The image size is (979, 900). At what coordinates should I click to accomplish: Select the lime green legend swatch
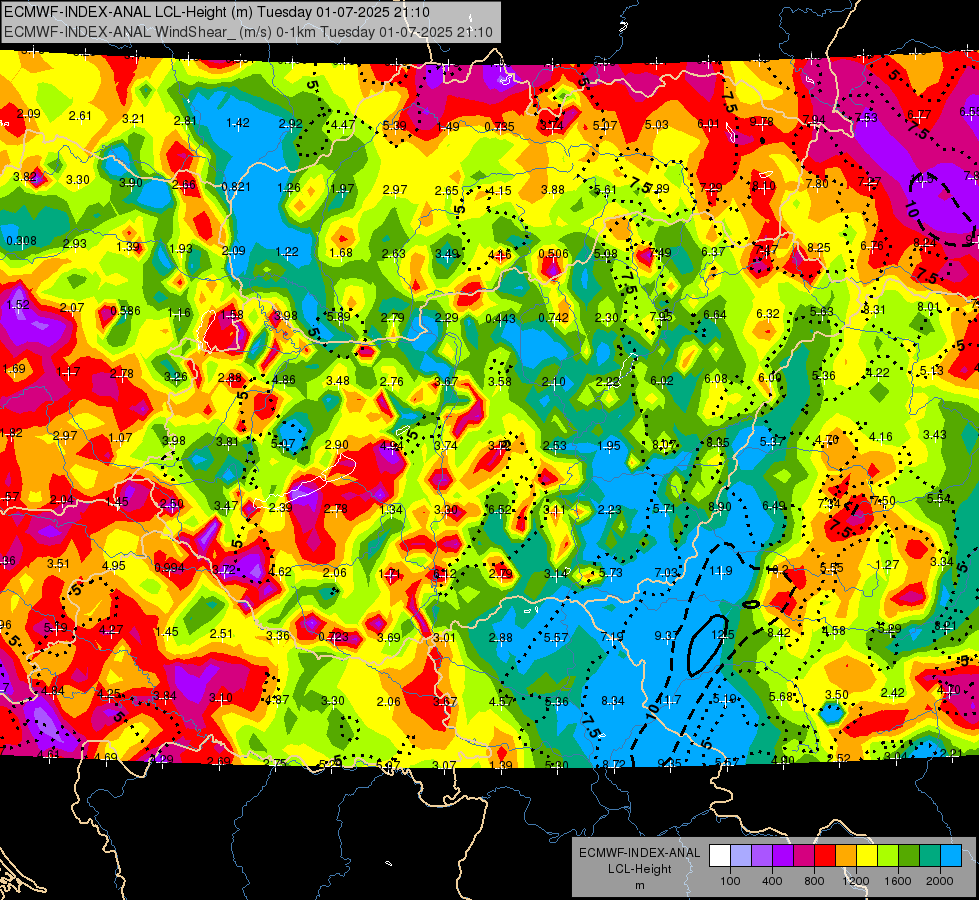click(888, 856)
